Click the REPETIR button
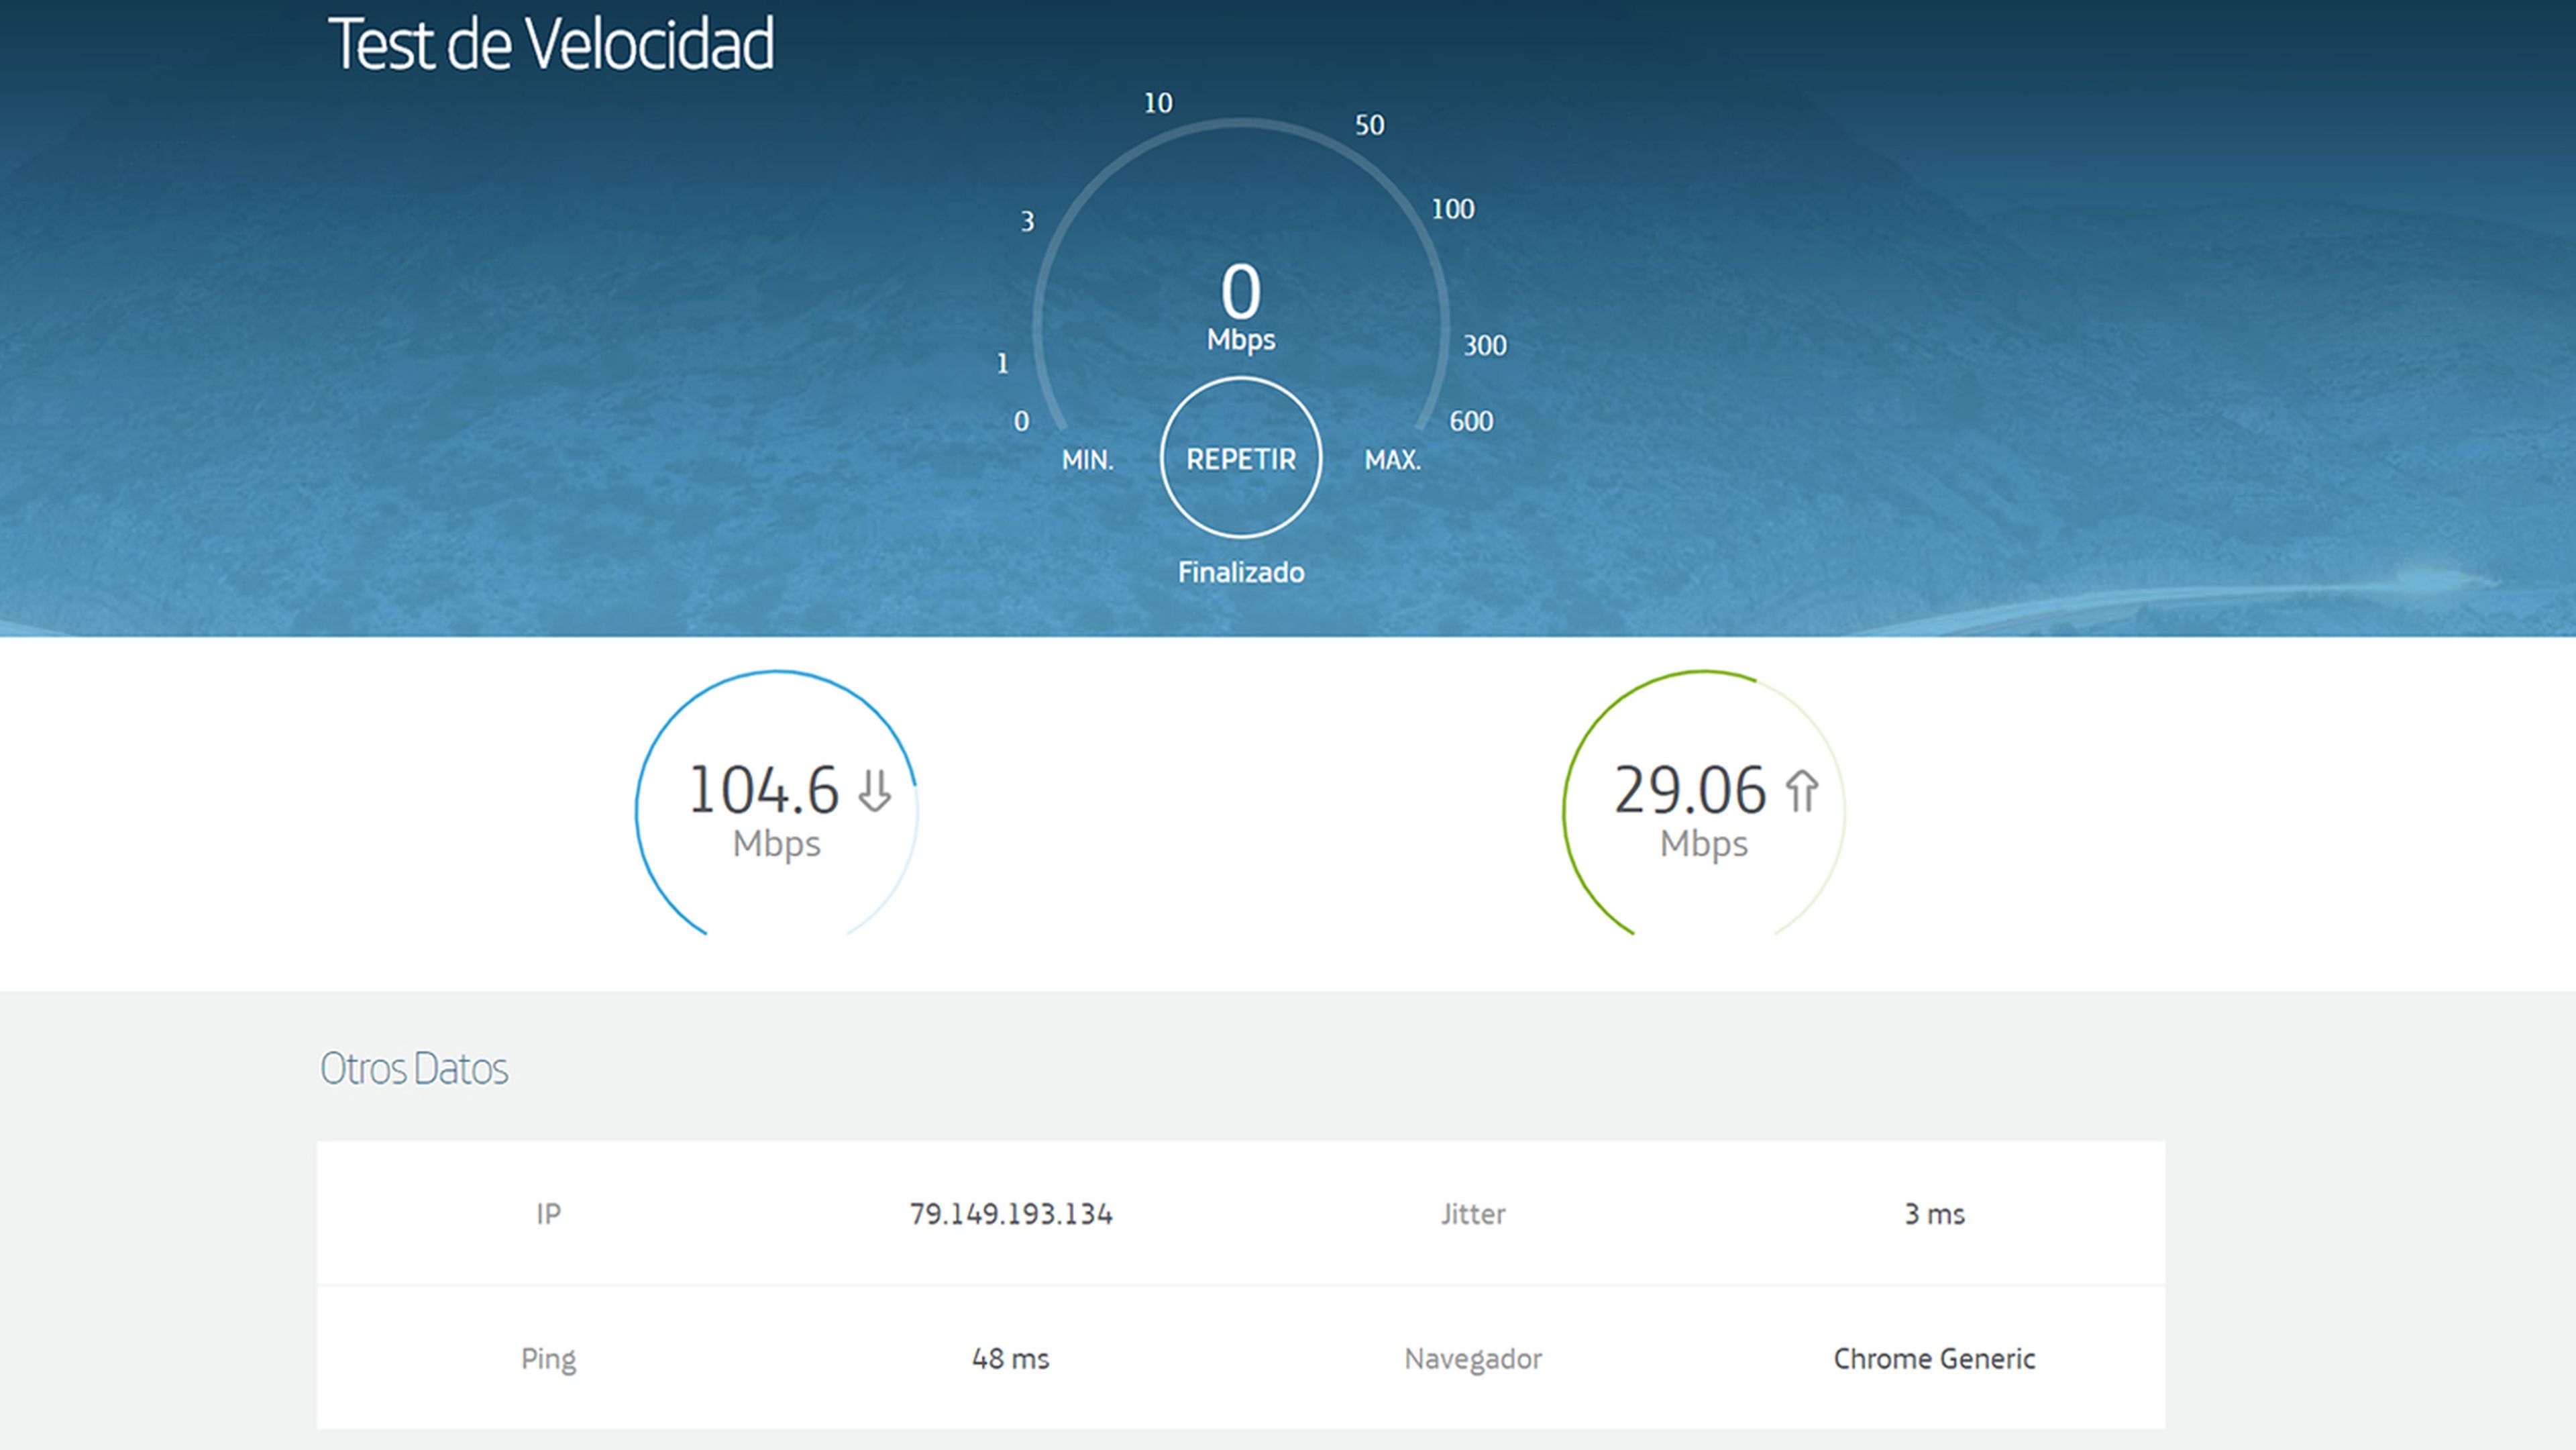Screen dimensions: 2576x1450 point(1240,459)
